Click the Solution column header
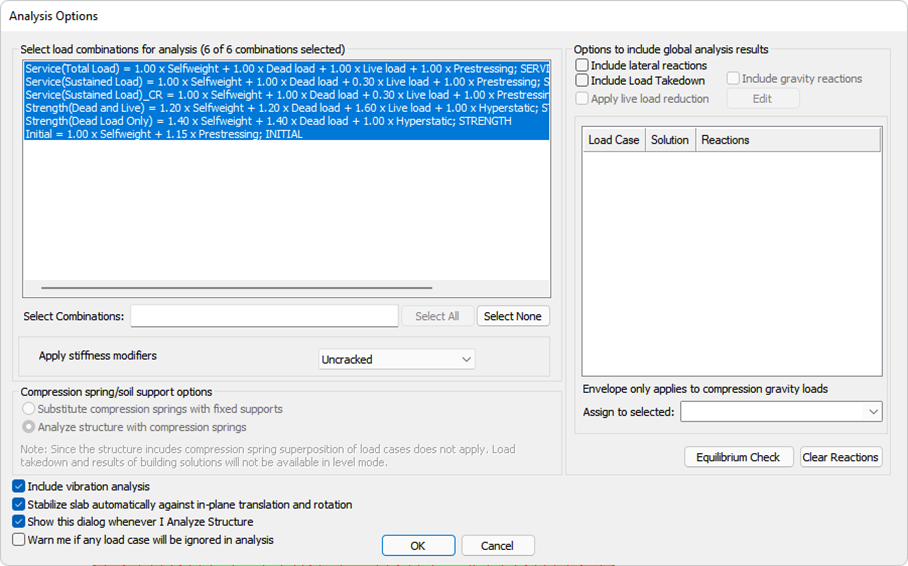908x566 pixels. pos(669,140)
